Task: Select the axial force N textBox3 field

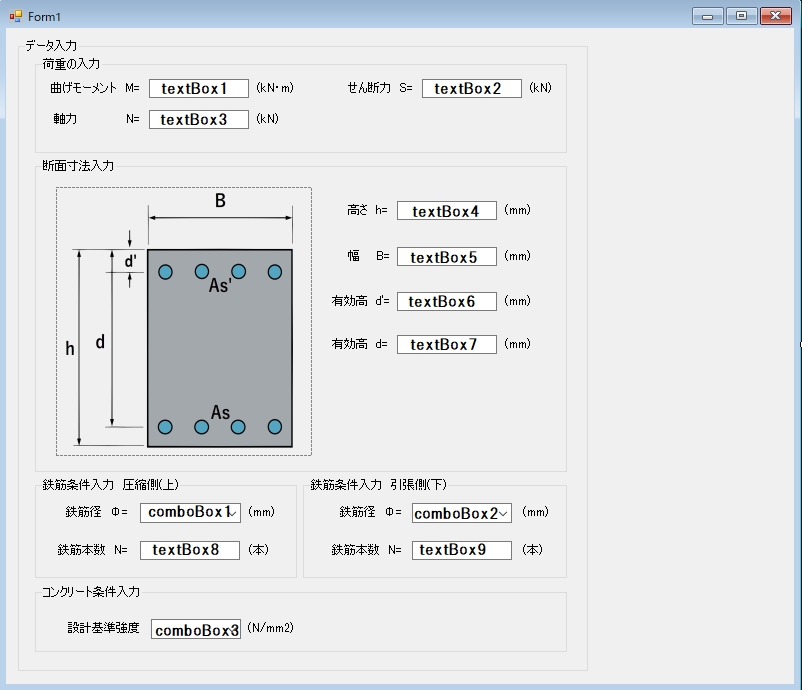Action: click(198, 120)
